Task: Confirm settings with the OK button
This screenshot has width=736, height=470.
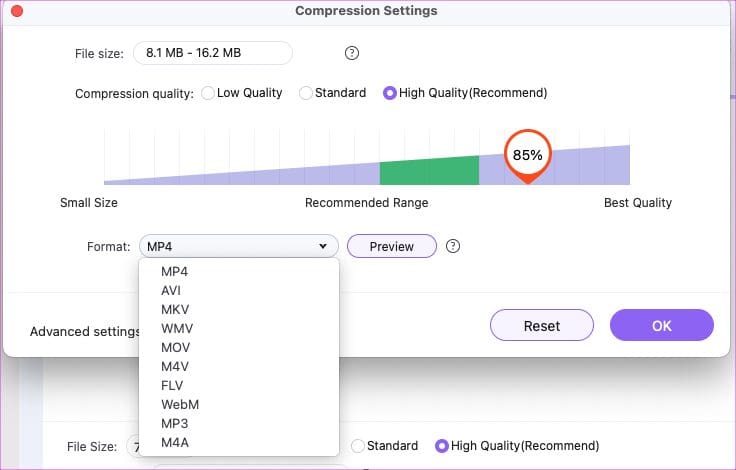Action: pos(662,325)
